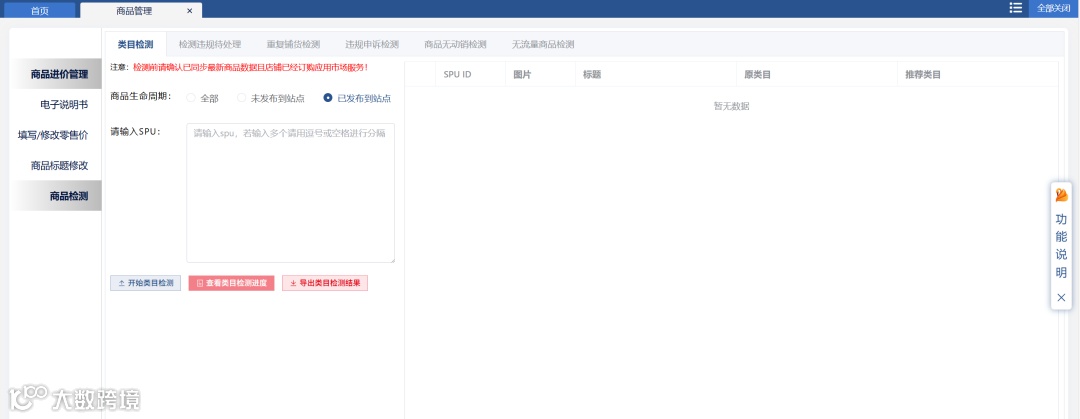Image resolution: width=1080 pixels, height=419 pixels.
Task: Open the 无流量商品检测 tab
Action: pyautogui.click(x=543, y=44)
